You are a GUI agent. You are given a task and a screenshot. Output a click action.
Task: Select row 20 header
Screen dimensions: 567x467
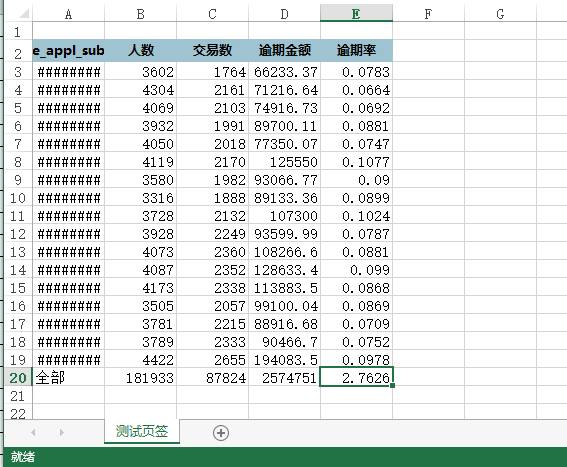pyautogui.click(x=18, y=377)
